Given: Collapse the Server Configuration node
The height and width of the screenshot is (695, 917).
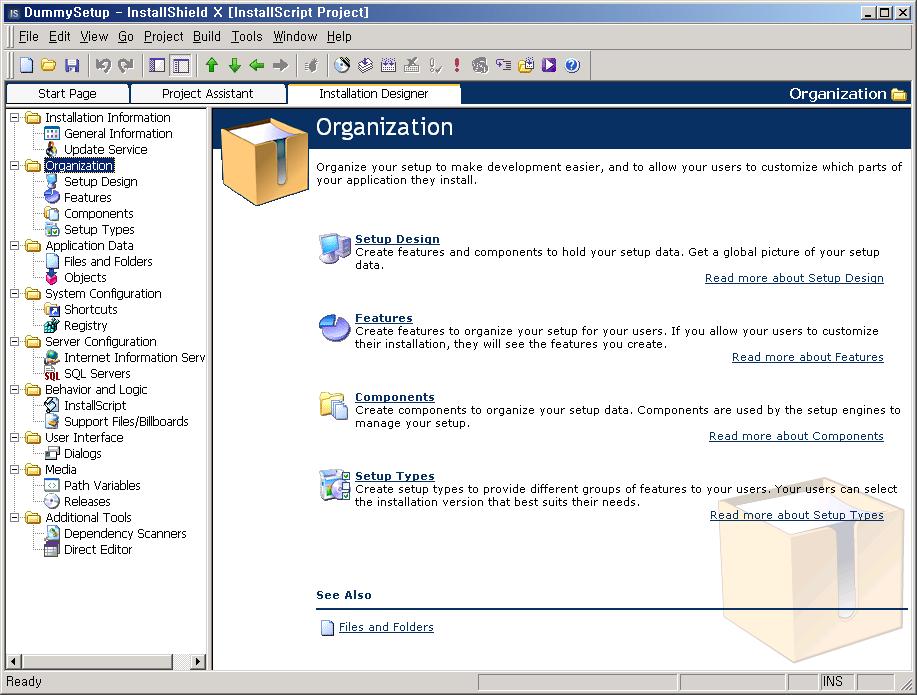Looking at the screenshot, I should pos(15,342).
